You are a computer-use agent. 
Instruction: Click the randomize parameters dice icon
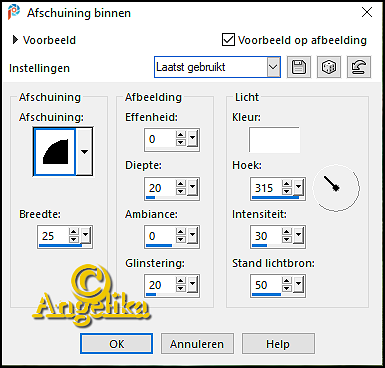click(x=329, y=67)
